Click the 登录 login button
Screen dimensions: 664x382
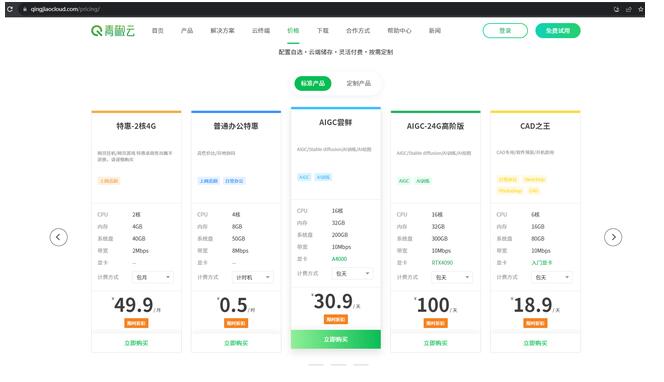[505, 30]
